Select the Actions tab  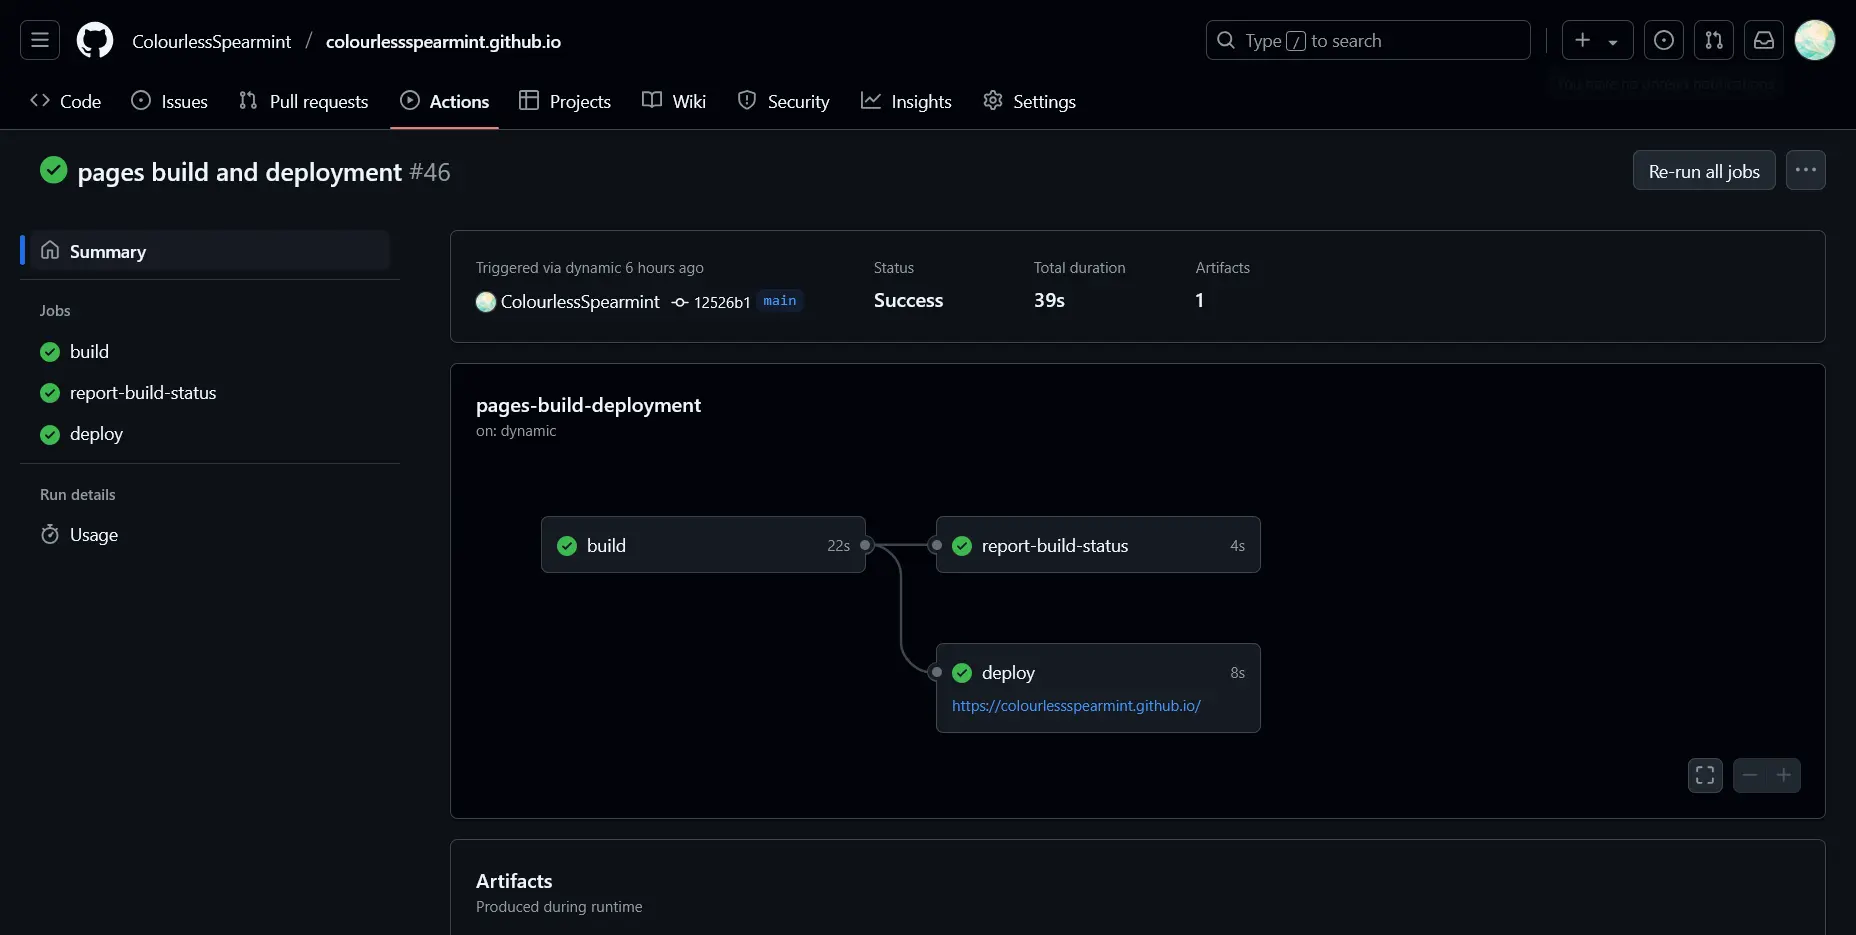(445, 101)
